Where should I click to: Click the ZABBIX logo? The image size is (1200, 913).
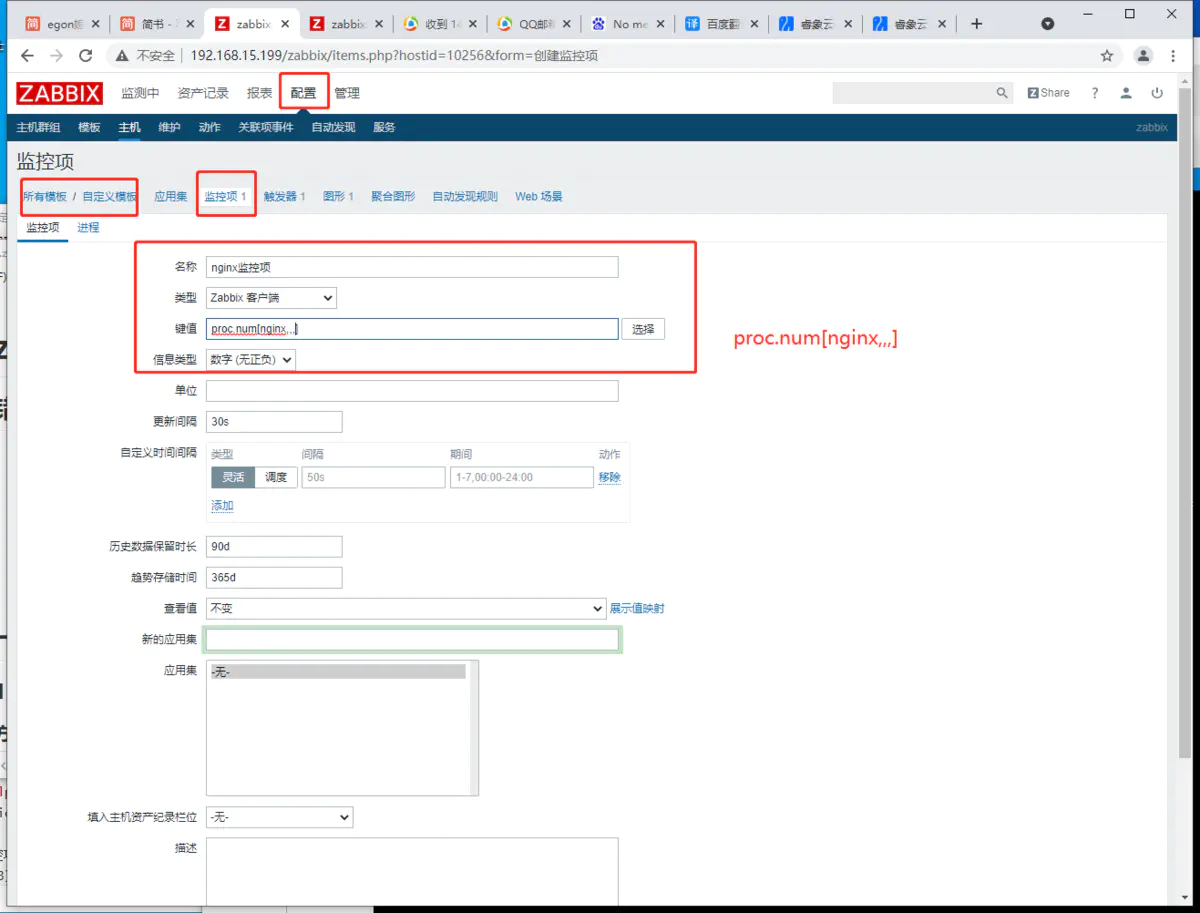point(59,93)
